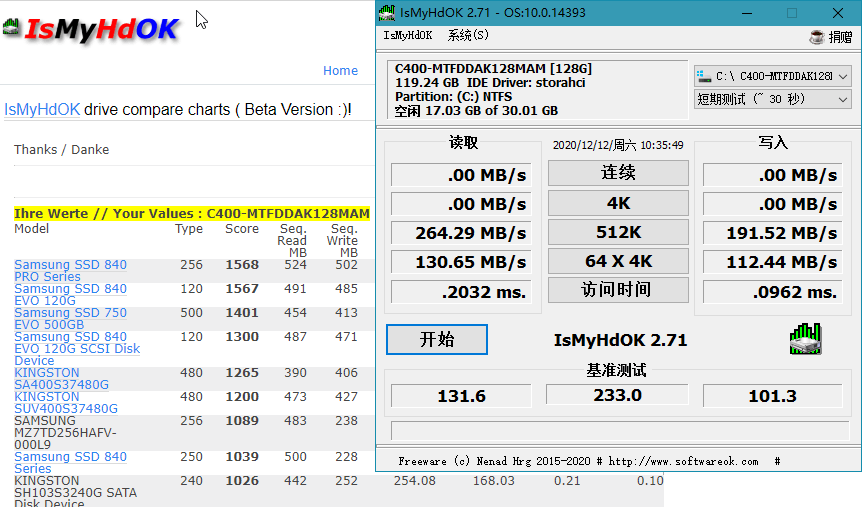Viewport: 862px width, 507px height.
Task: Open the drive selection dropdown C:\ C400
Action: coord(772,76)
